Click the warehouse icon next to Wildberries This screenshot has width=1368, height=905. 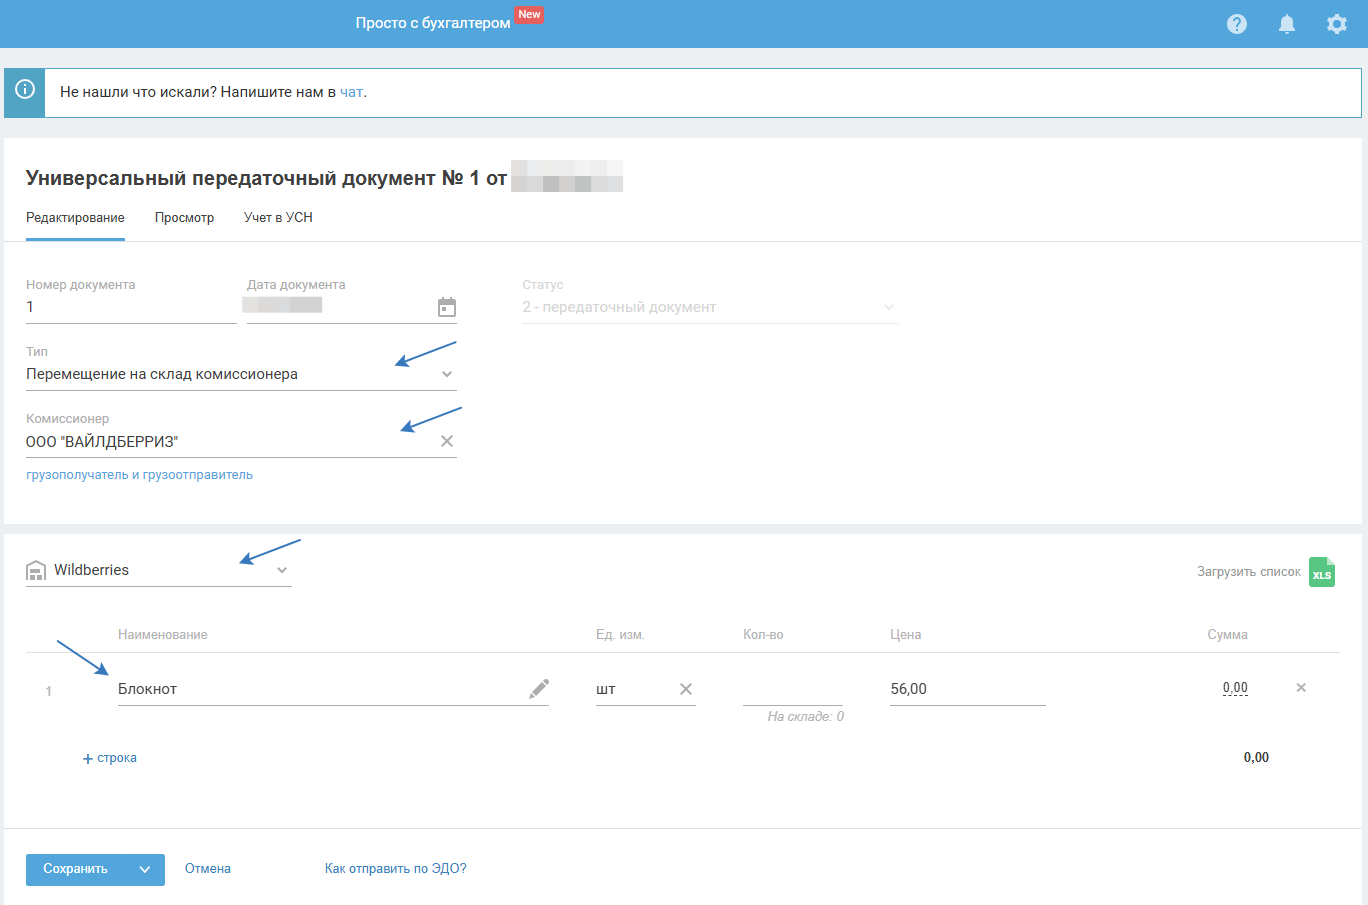click(36, 571)
